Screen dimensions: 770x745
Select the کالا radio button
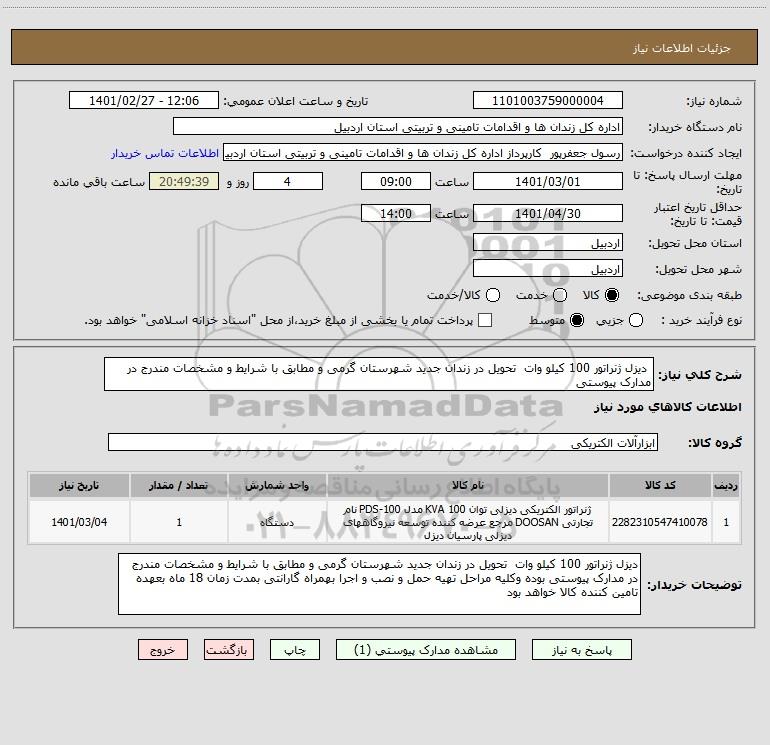point(612,295)
